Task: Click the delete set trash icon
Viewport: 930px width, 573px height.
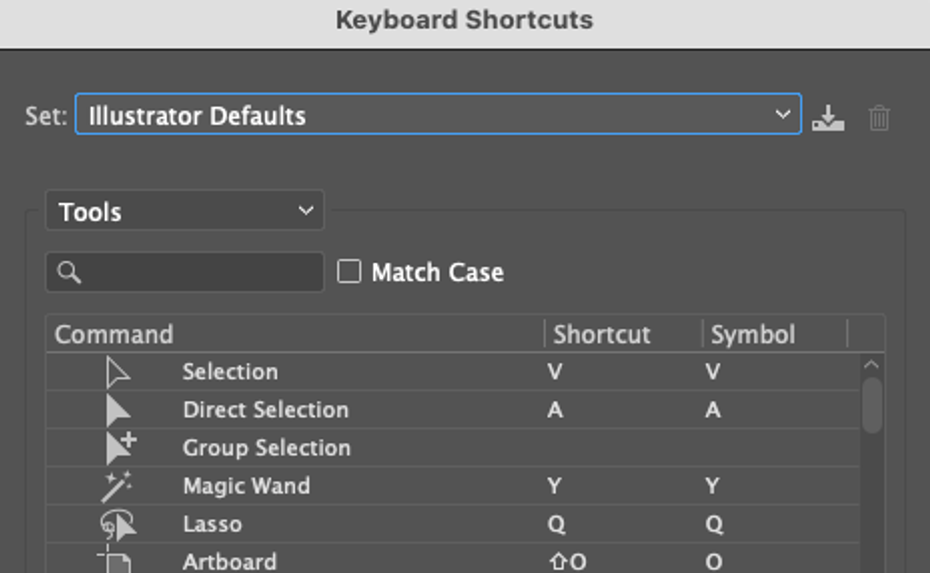Action: [879, 118]
